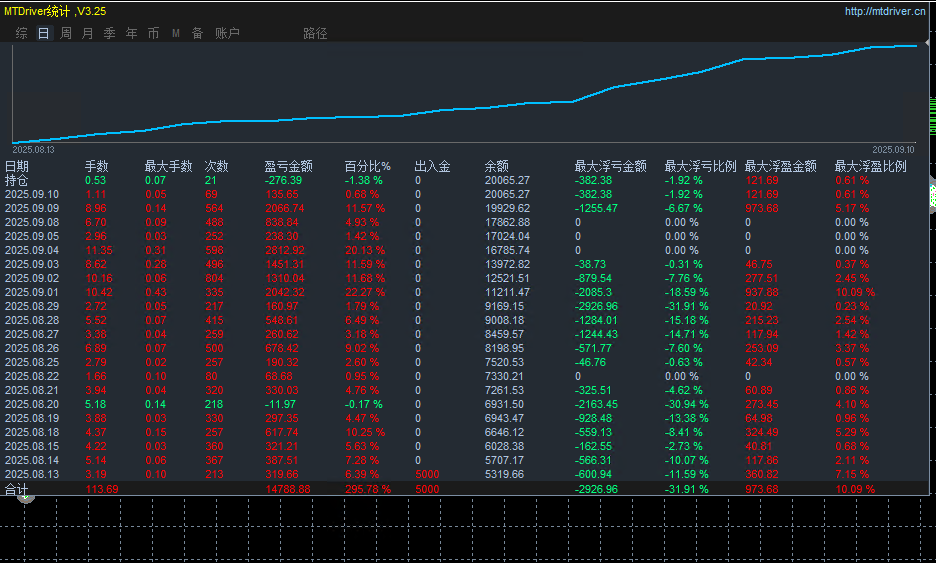Click the 合计 totals row label

[x=17, y=490]
